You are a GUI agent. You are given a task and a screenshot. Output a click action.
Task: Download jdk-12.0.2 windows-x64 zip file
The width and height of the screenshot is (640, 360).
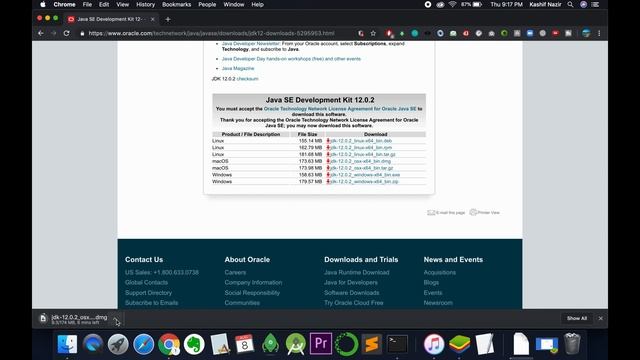(364, 182)
